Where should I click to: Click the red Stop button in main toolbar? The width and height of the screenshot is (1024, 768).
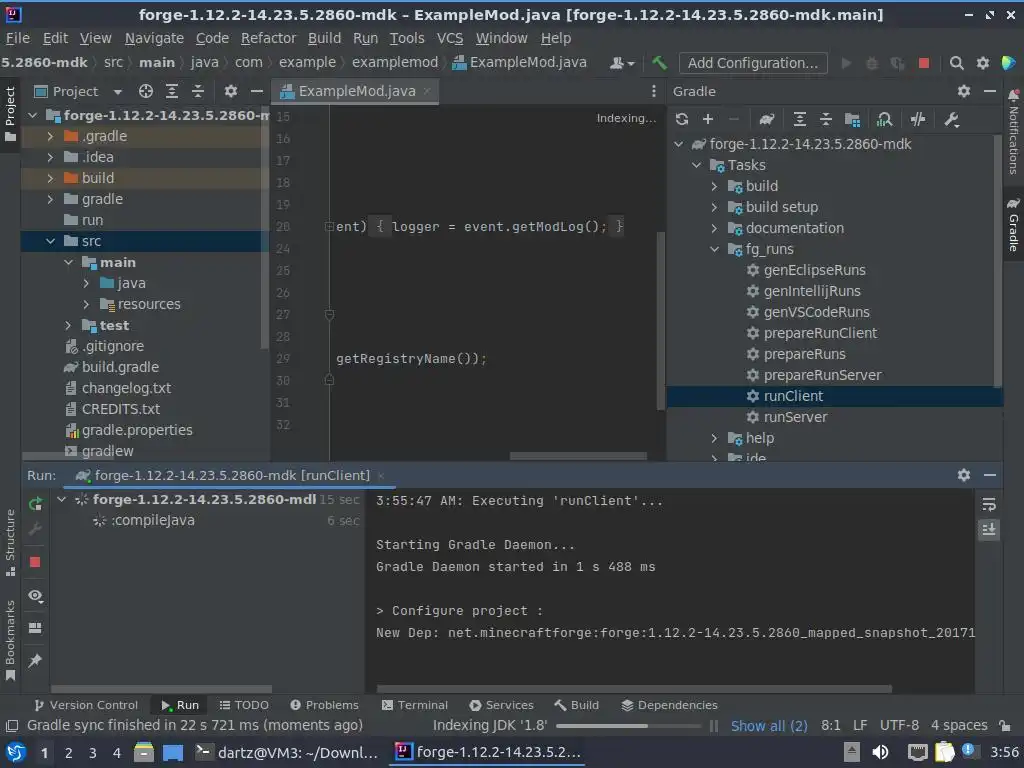pyautogui.click(x=923, y=63)
